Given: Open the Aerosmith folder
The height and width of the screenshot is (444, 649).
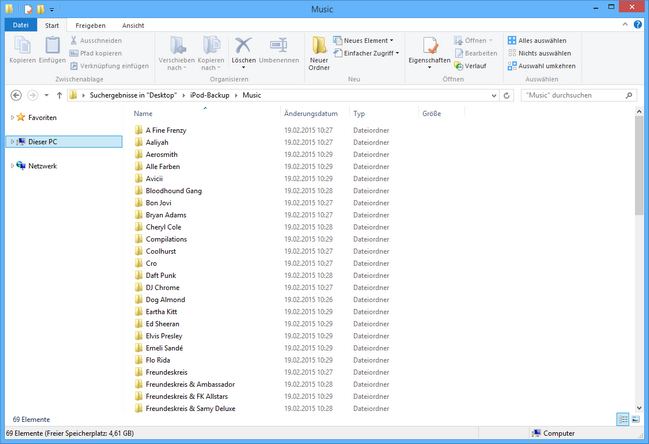Looking at the screenshot, I should click(164, 156).
